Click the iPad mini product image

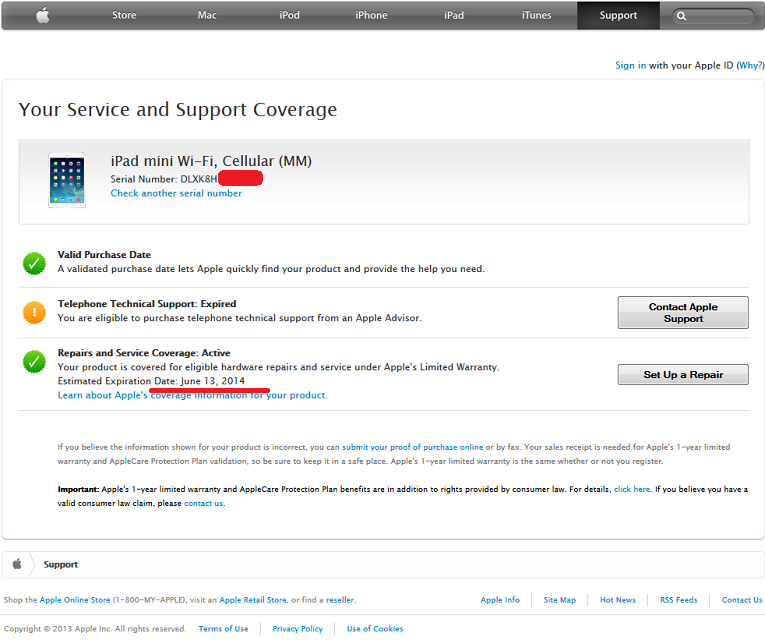pos(67,180)
